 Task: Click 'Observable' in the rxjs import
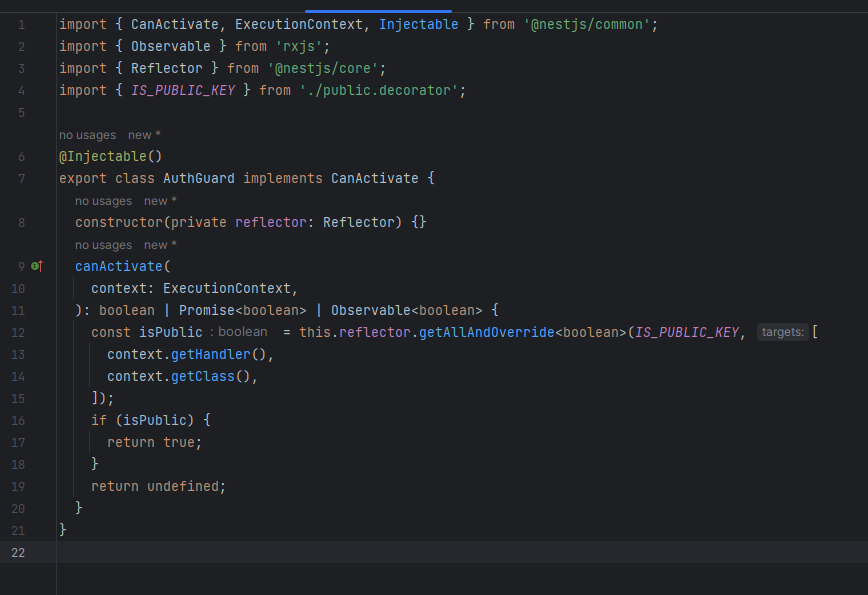click(x=171, y=46)
